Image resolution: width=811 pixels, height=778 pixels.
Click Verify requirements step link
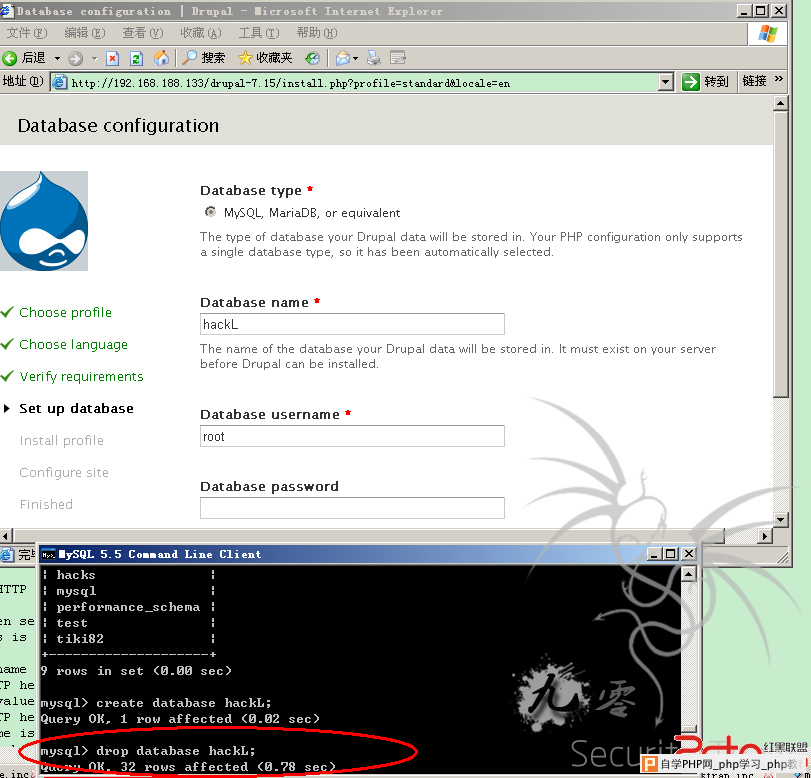tap(81, 377)
